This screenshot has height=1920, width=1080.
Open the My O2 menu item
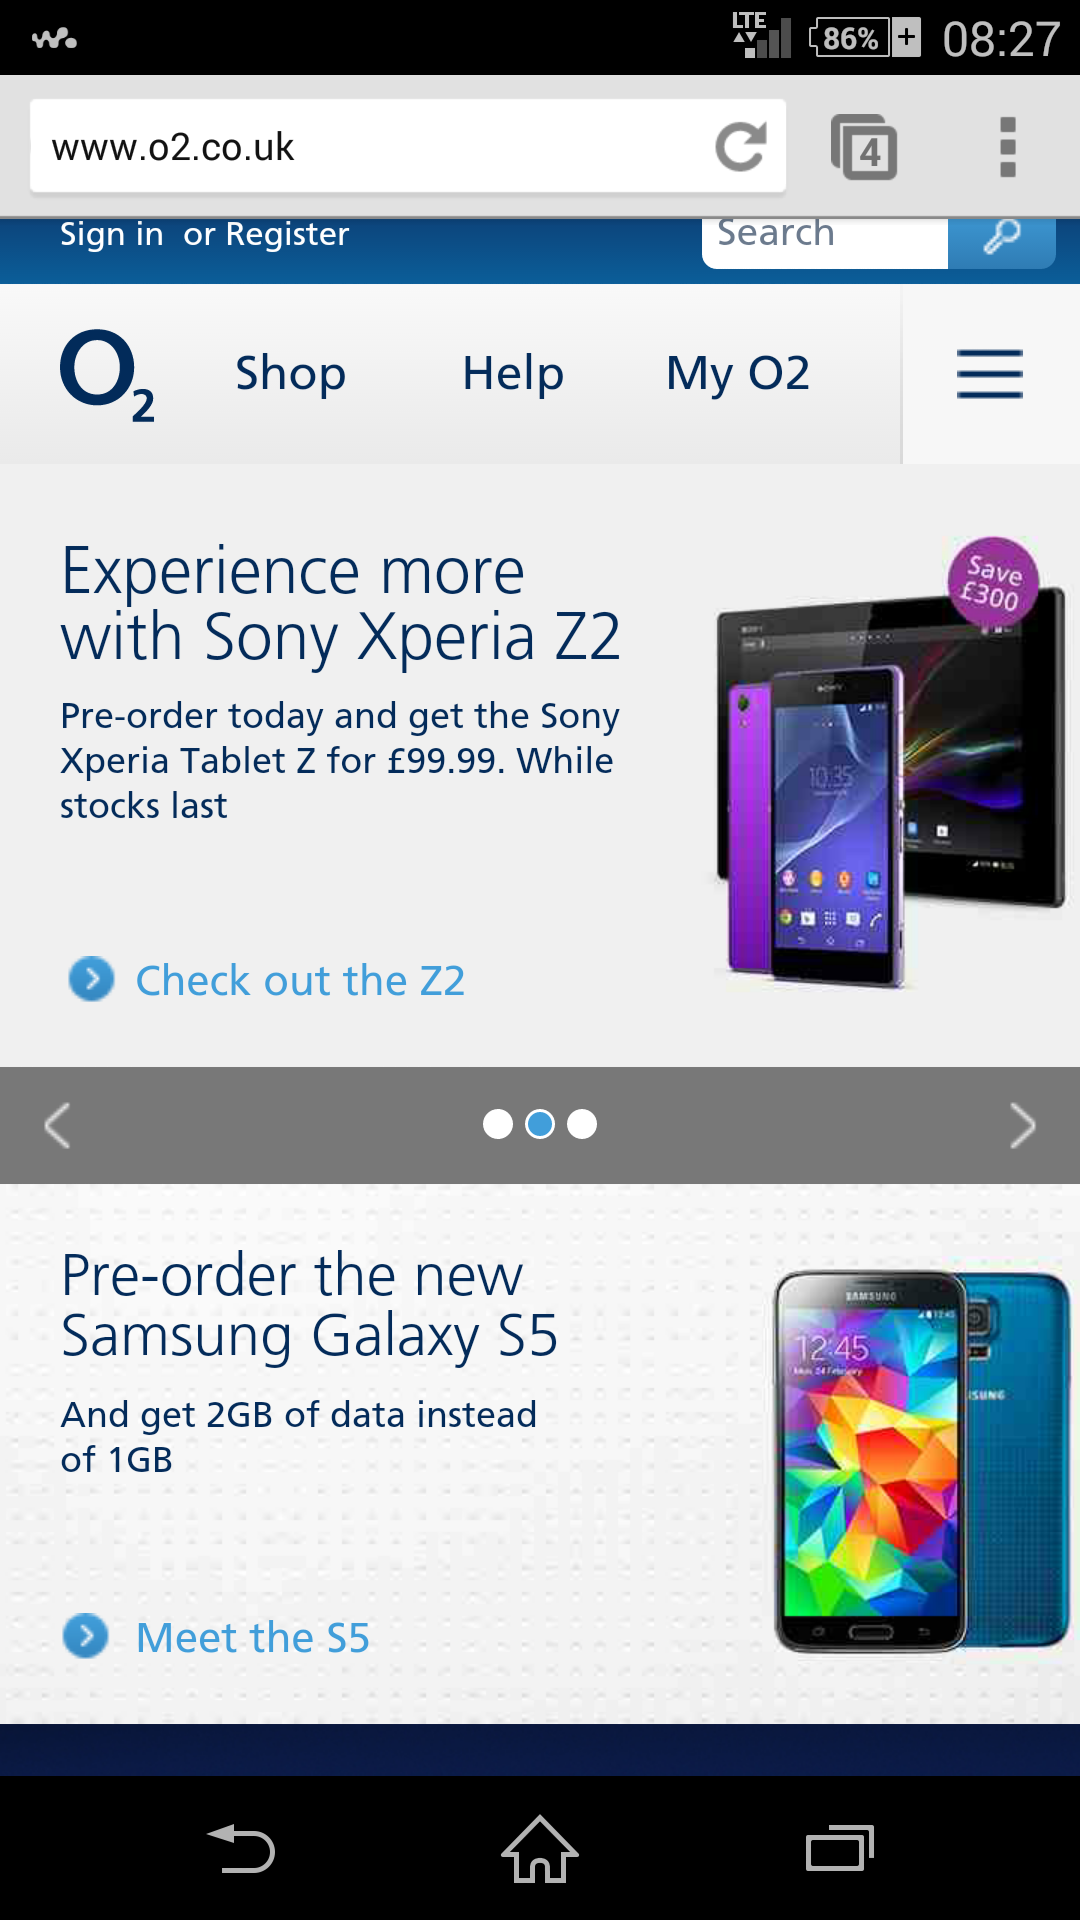point(738,374)
